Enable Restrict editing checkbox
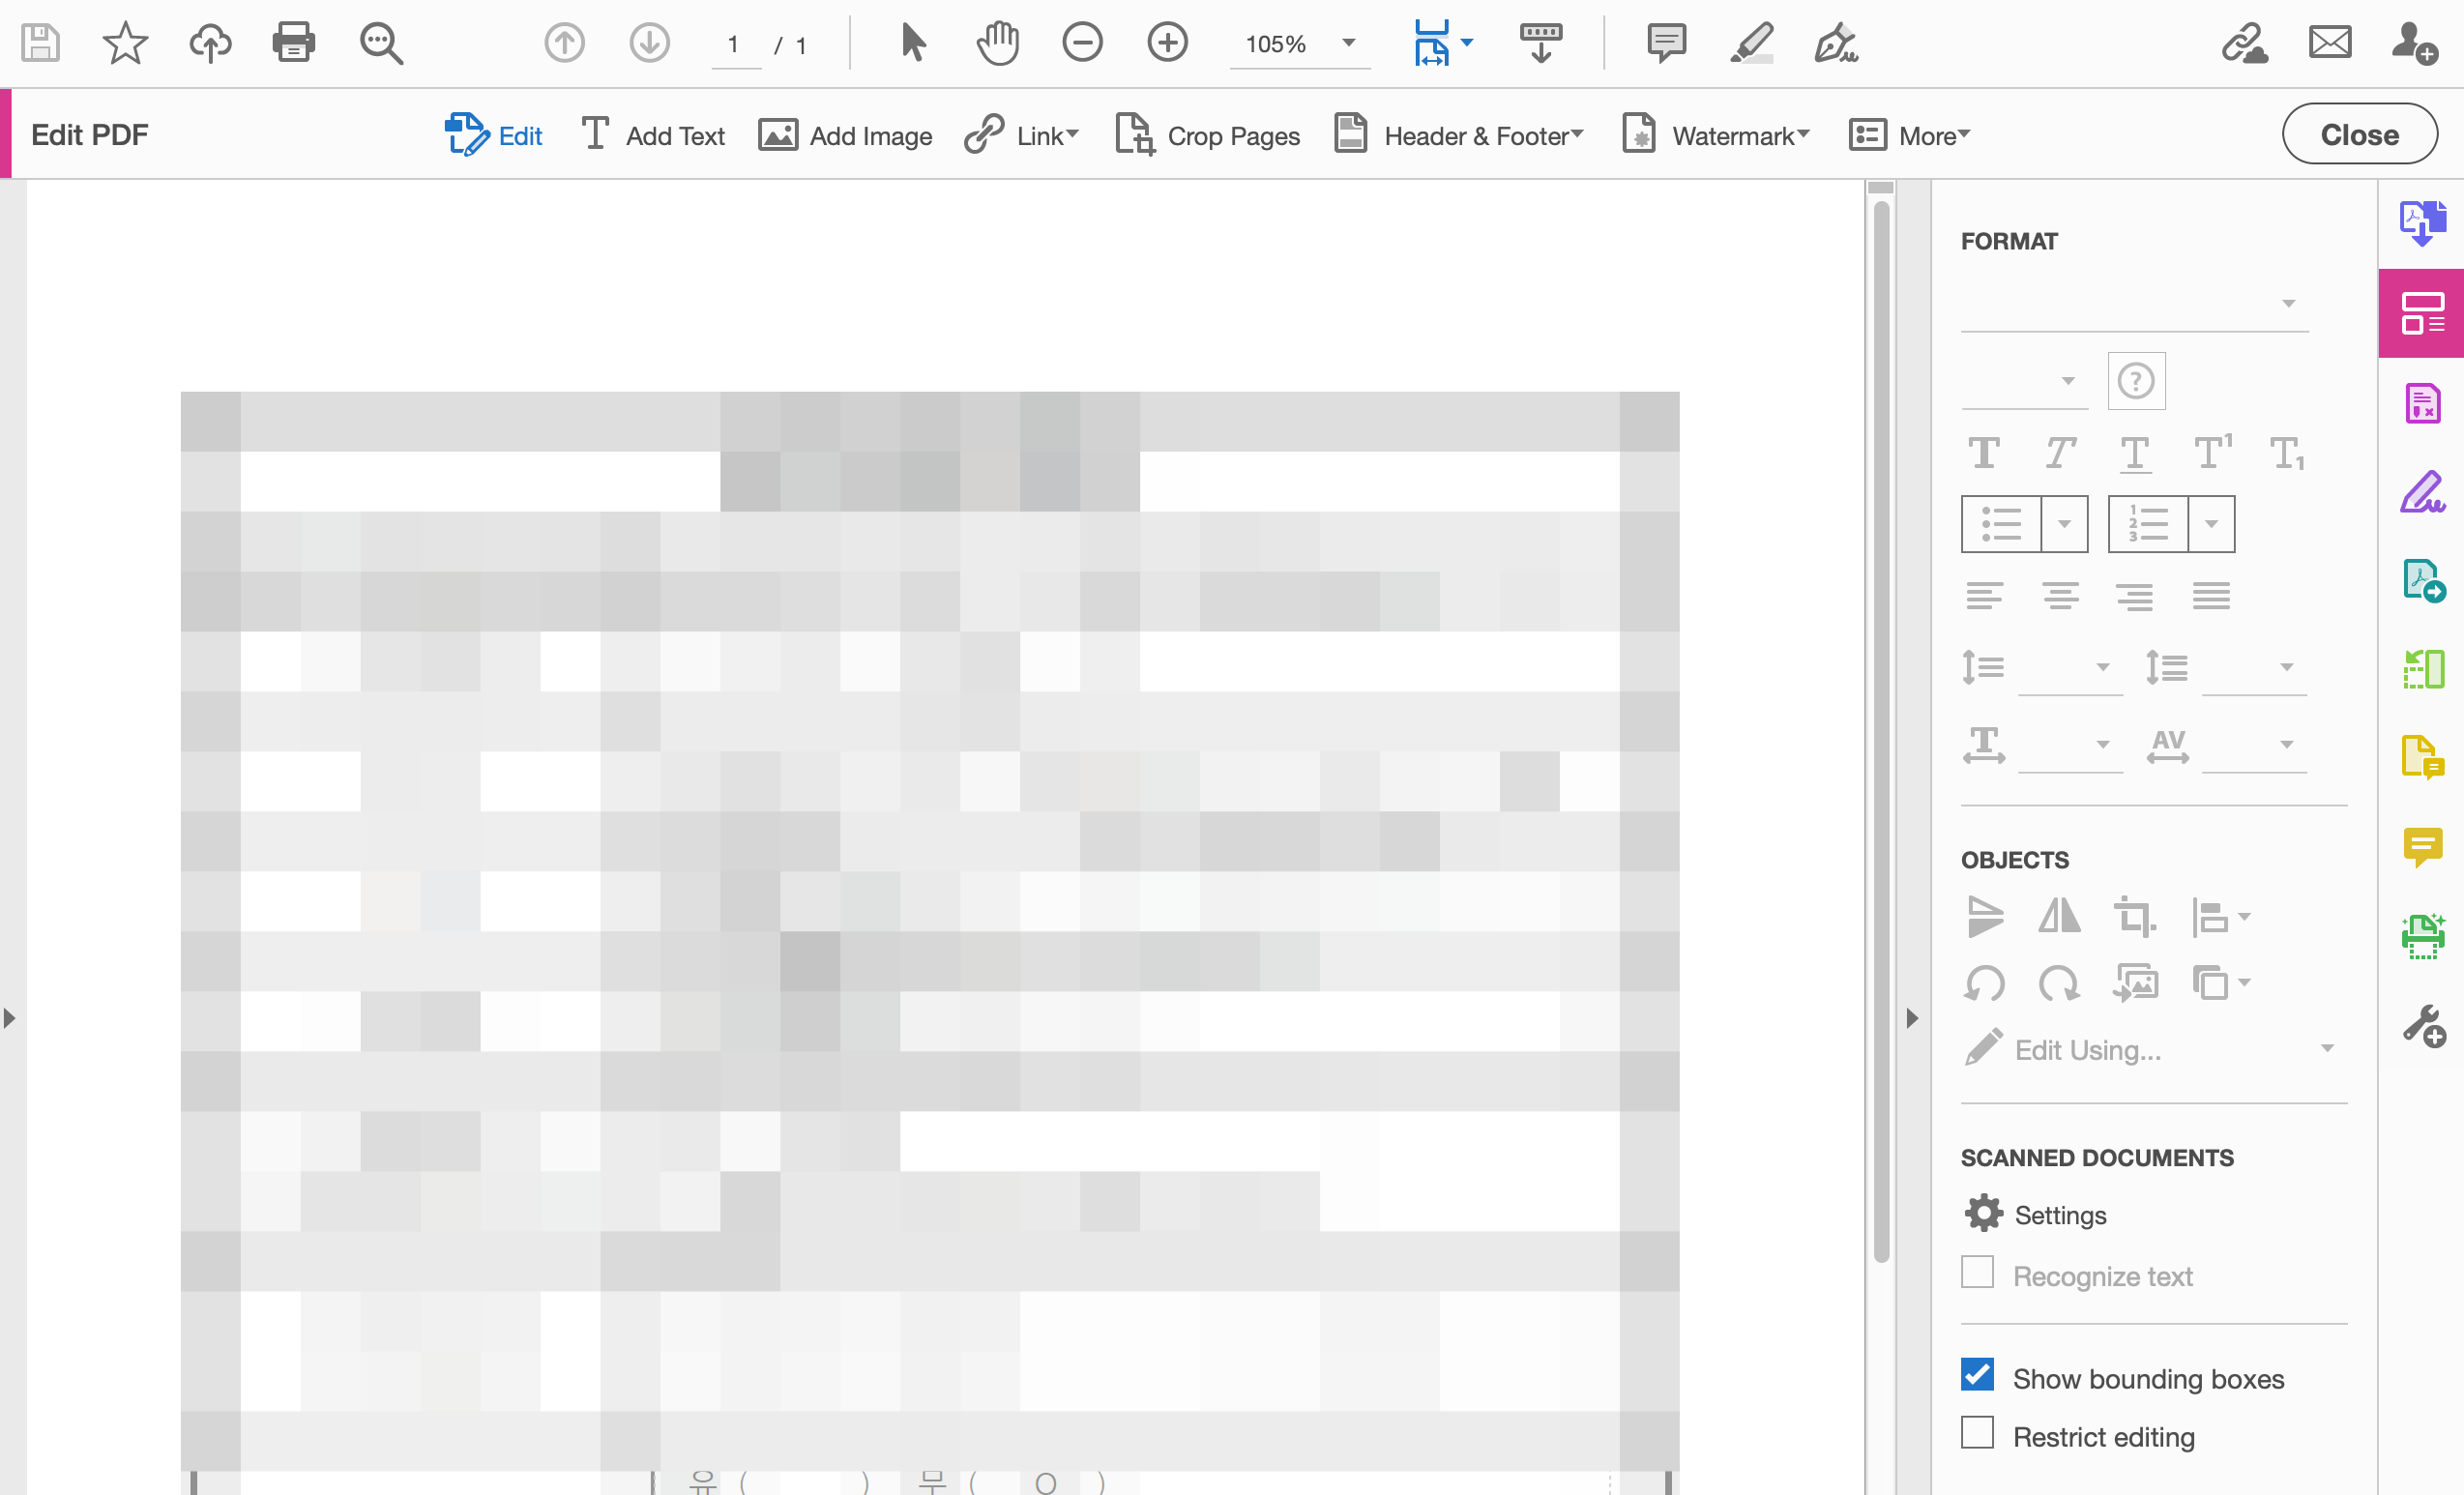 [1977, 1433]
